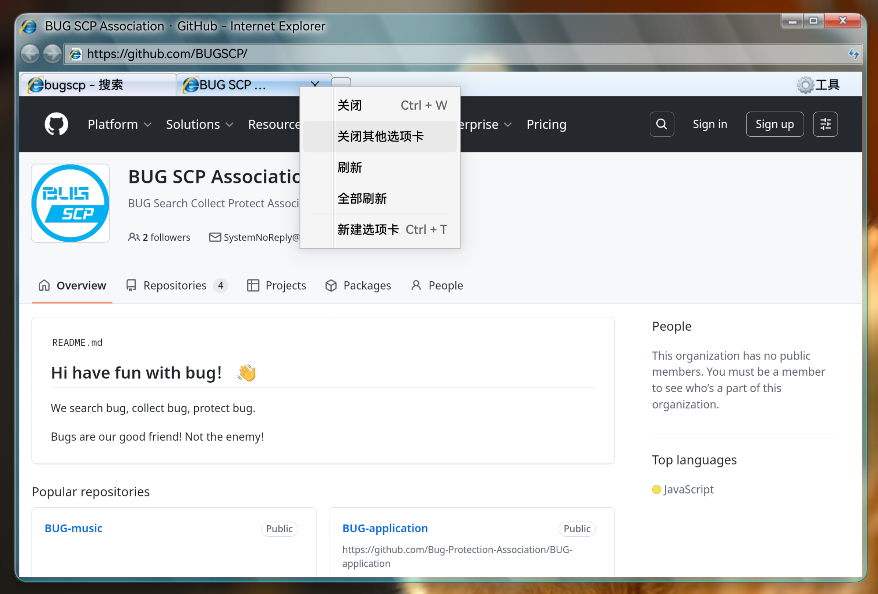
Task: Open the new tab button
Action: point(341,82)
